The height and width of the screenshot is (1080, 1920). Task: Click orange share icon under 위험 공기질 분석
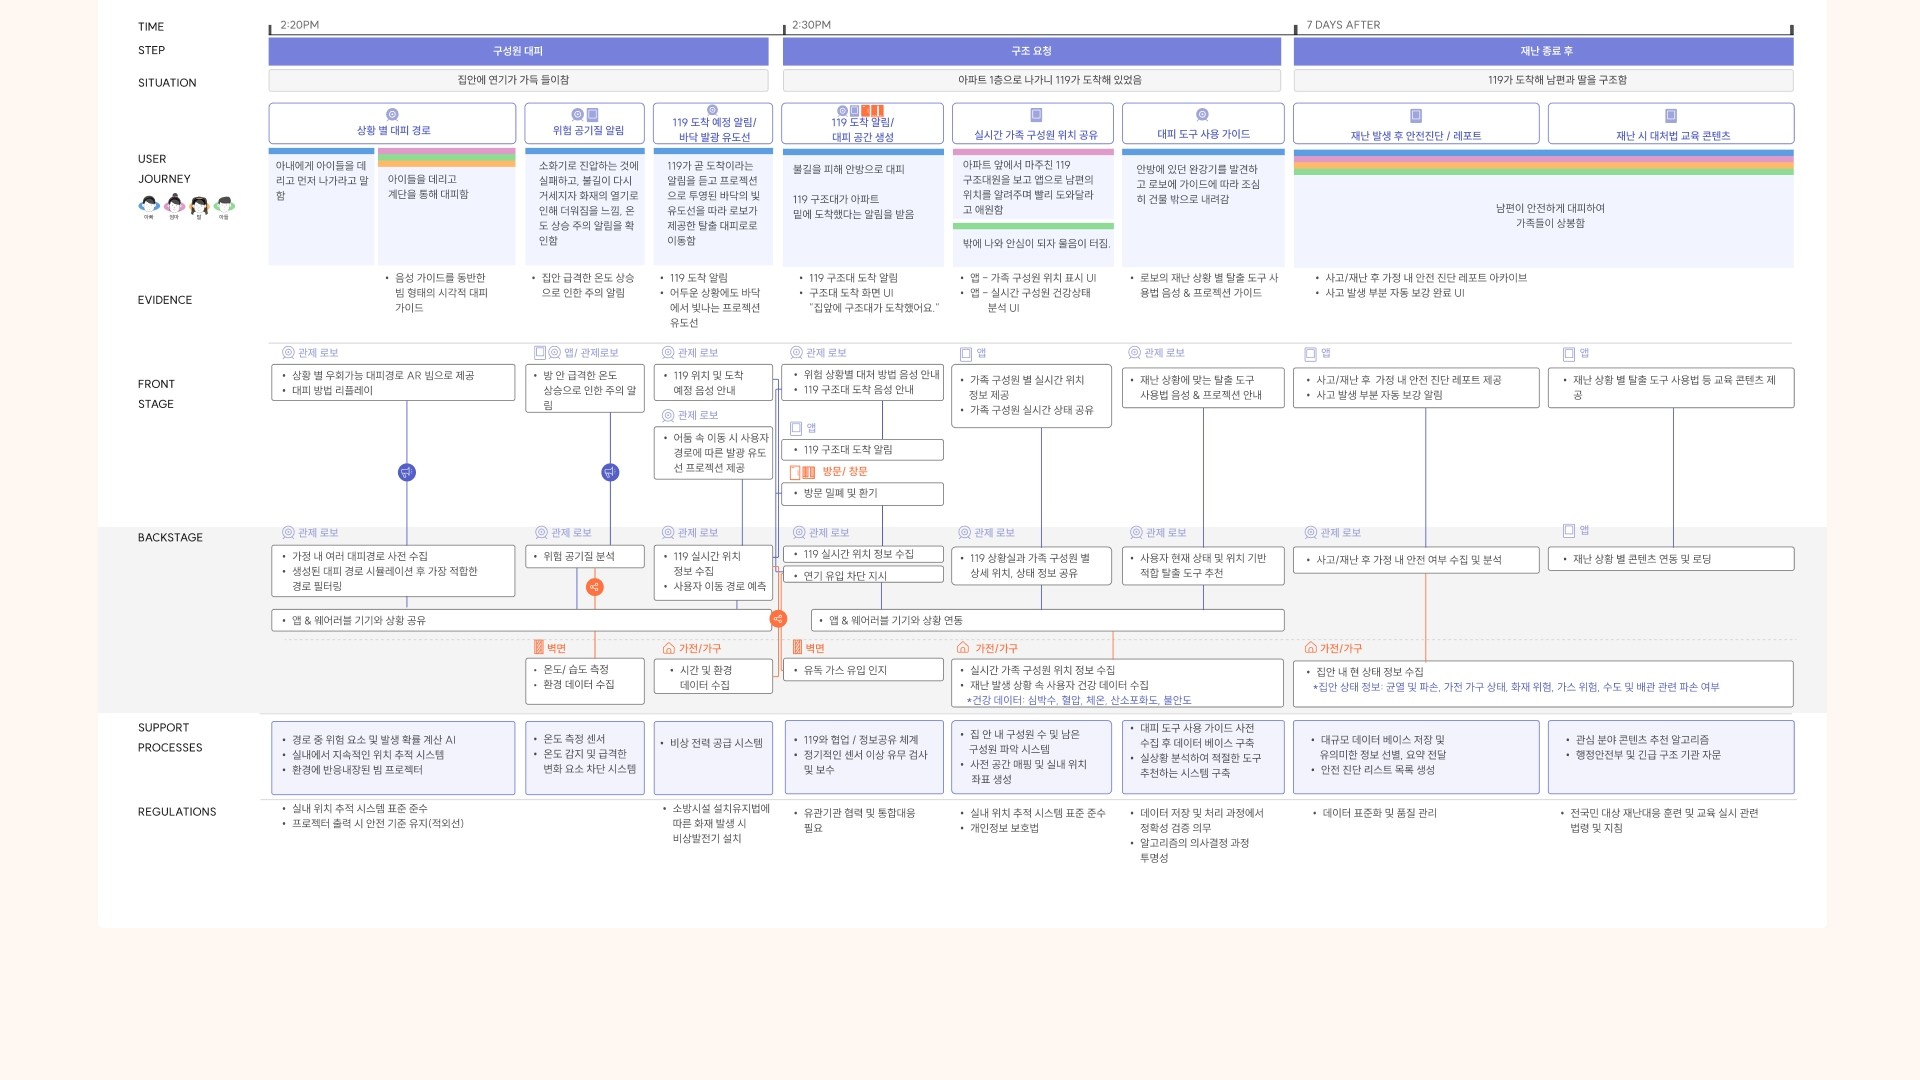595,587
